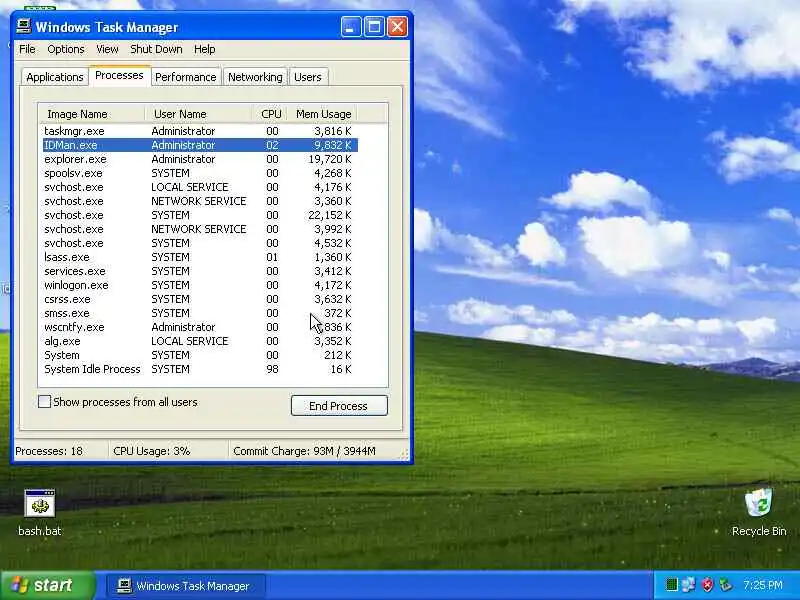800x600 pixels.
Task: Sort by the User Name column header
Action: (199, 114)
